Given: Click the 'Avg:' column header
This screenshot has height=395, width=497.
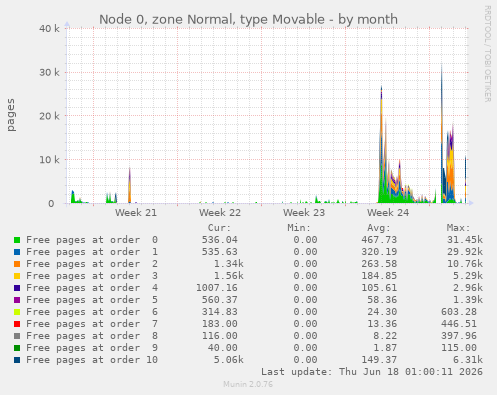Looking at the screenshot, I should click(x=379, y=228).
